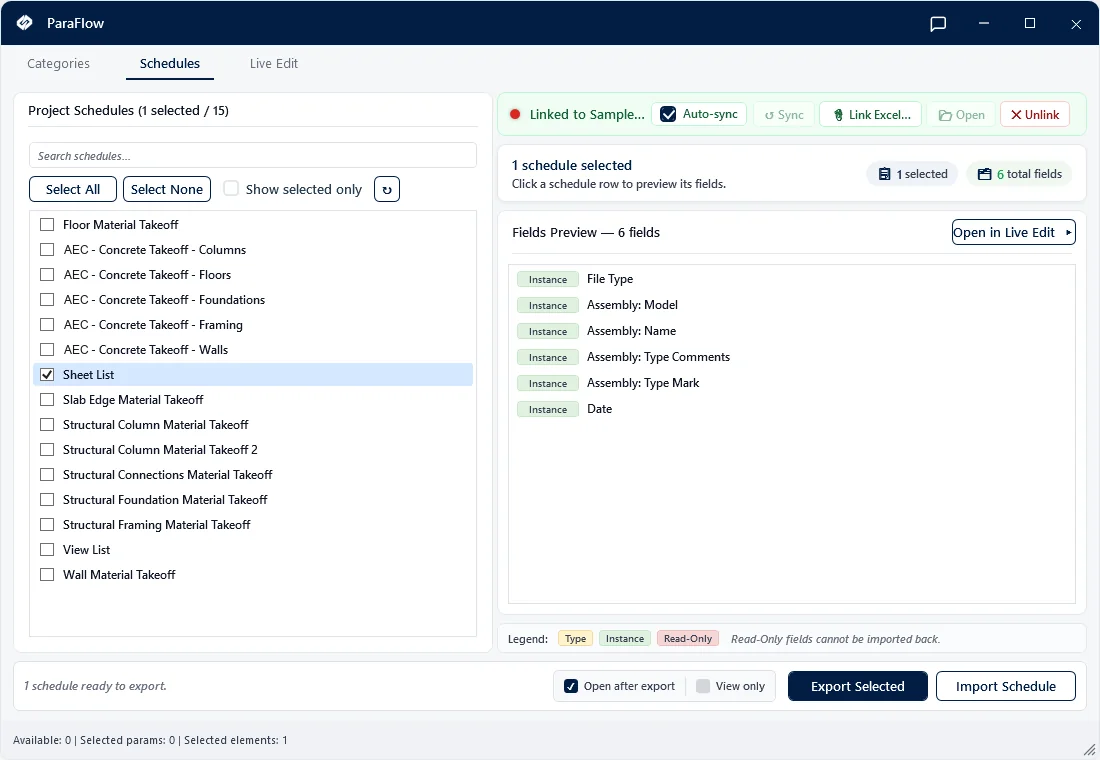
Task: Select Structural Framing Material Takeoff row text
Action: (156, 525)
